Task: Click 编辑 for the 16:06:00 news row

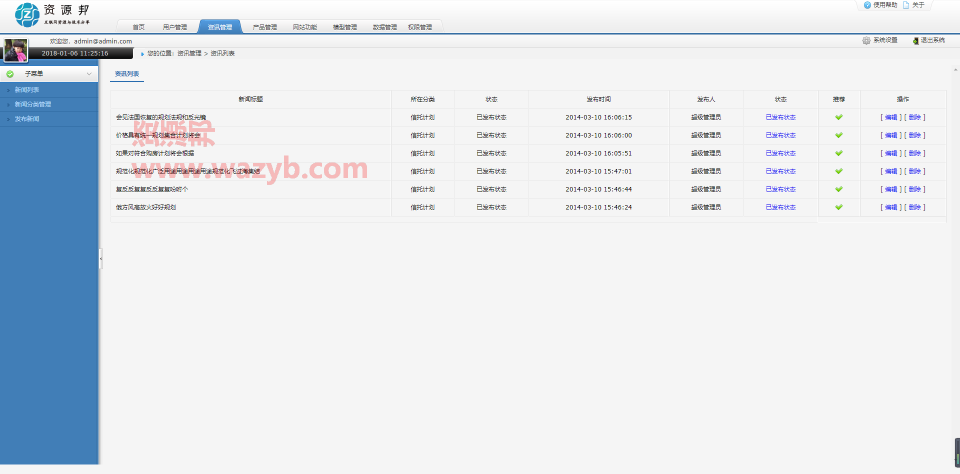Action: point(891,135)
